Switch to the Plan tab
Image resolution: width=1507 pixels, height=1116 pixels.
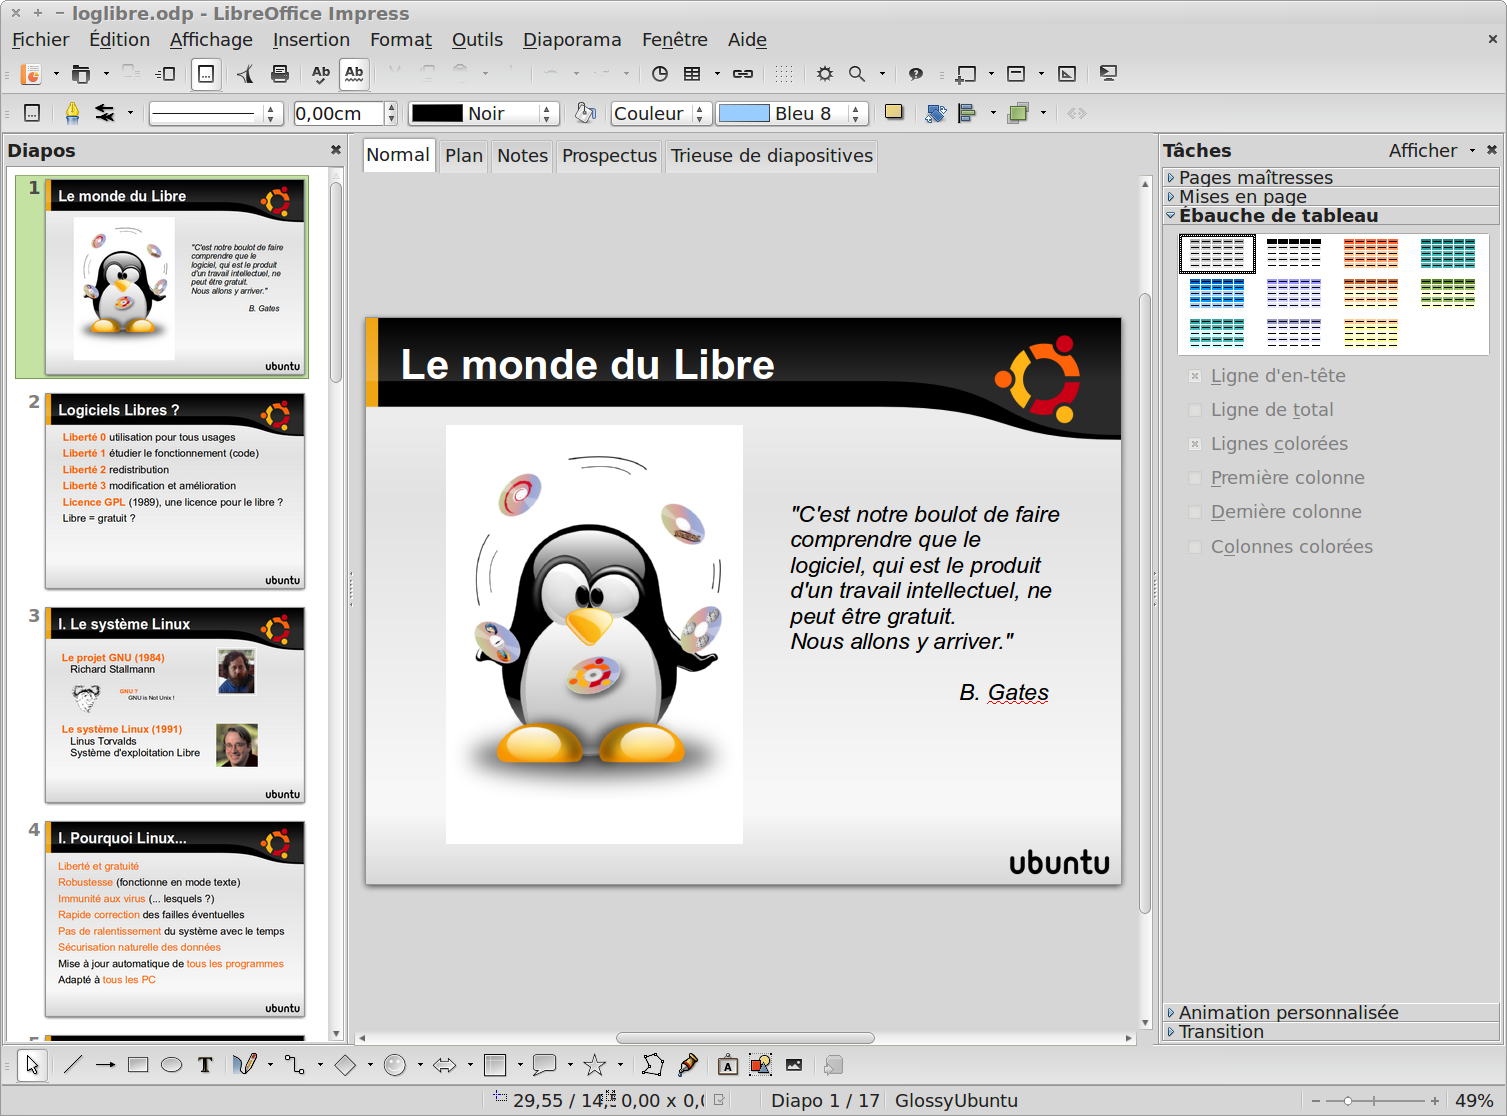point(464,155)
